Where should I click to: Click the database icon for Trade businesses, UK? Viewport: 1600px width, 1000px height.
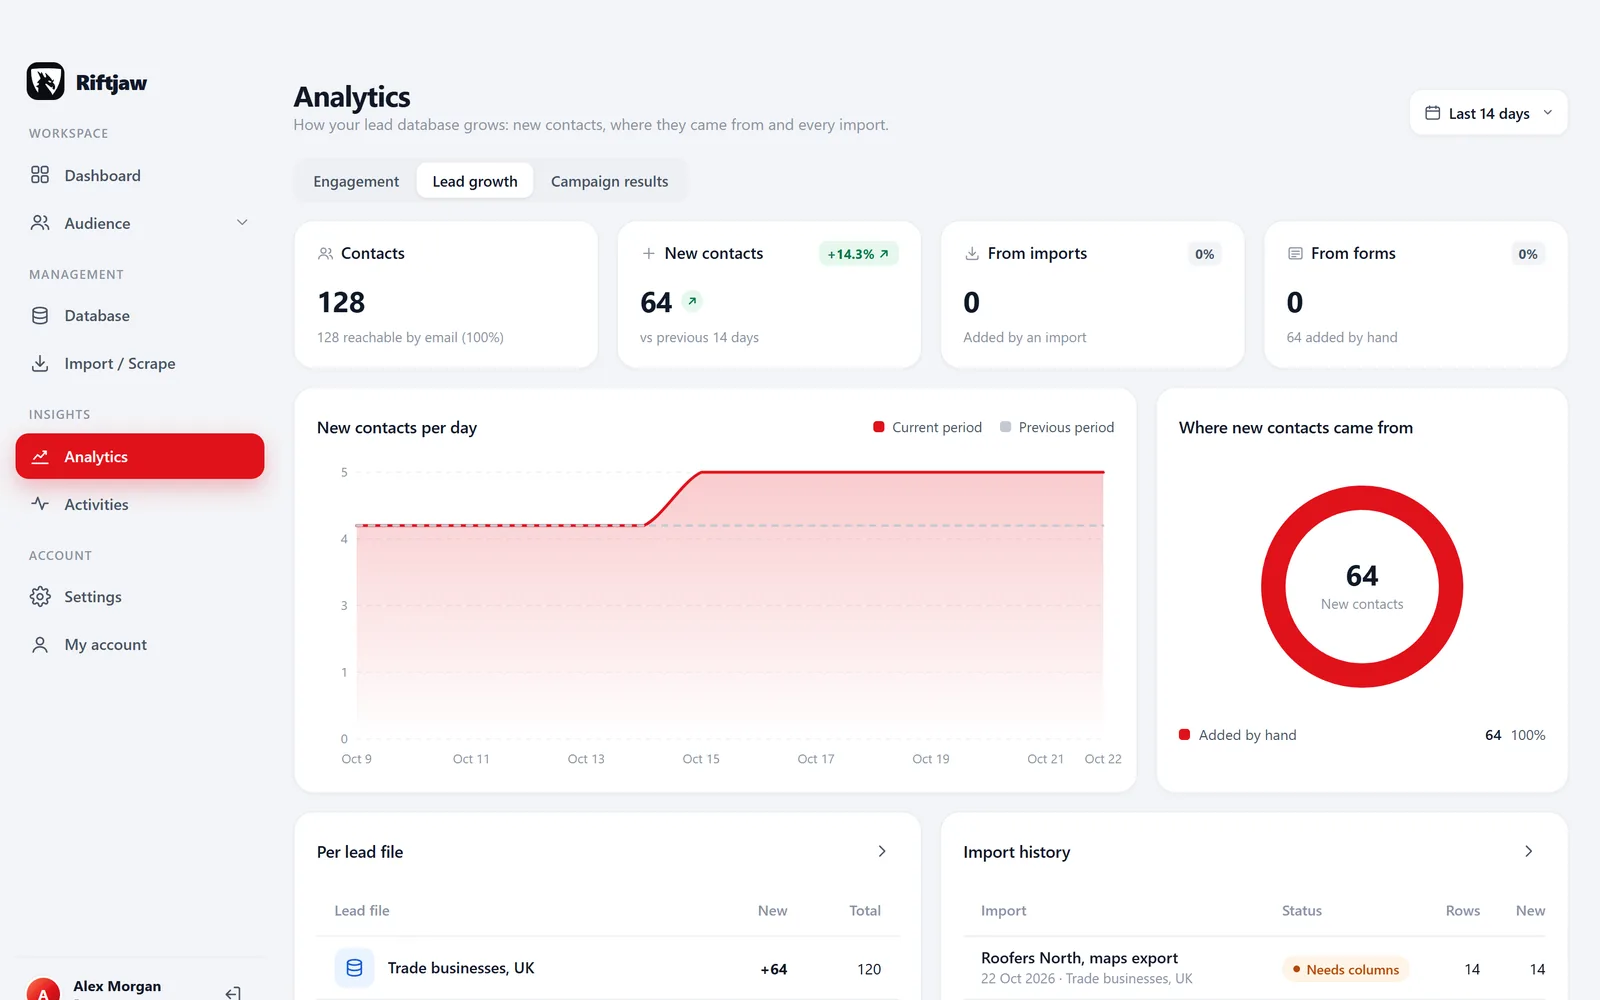coord(354,968)
